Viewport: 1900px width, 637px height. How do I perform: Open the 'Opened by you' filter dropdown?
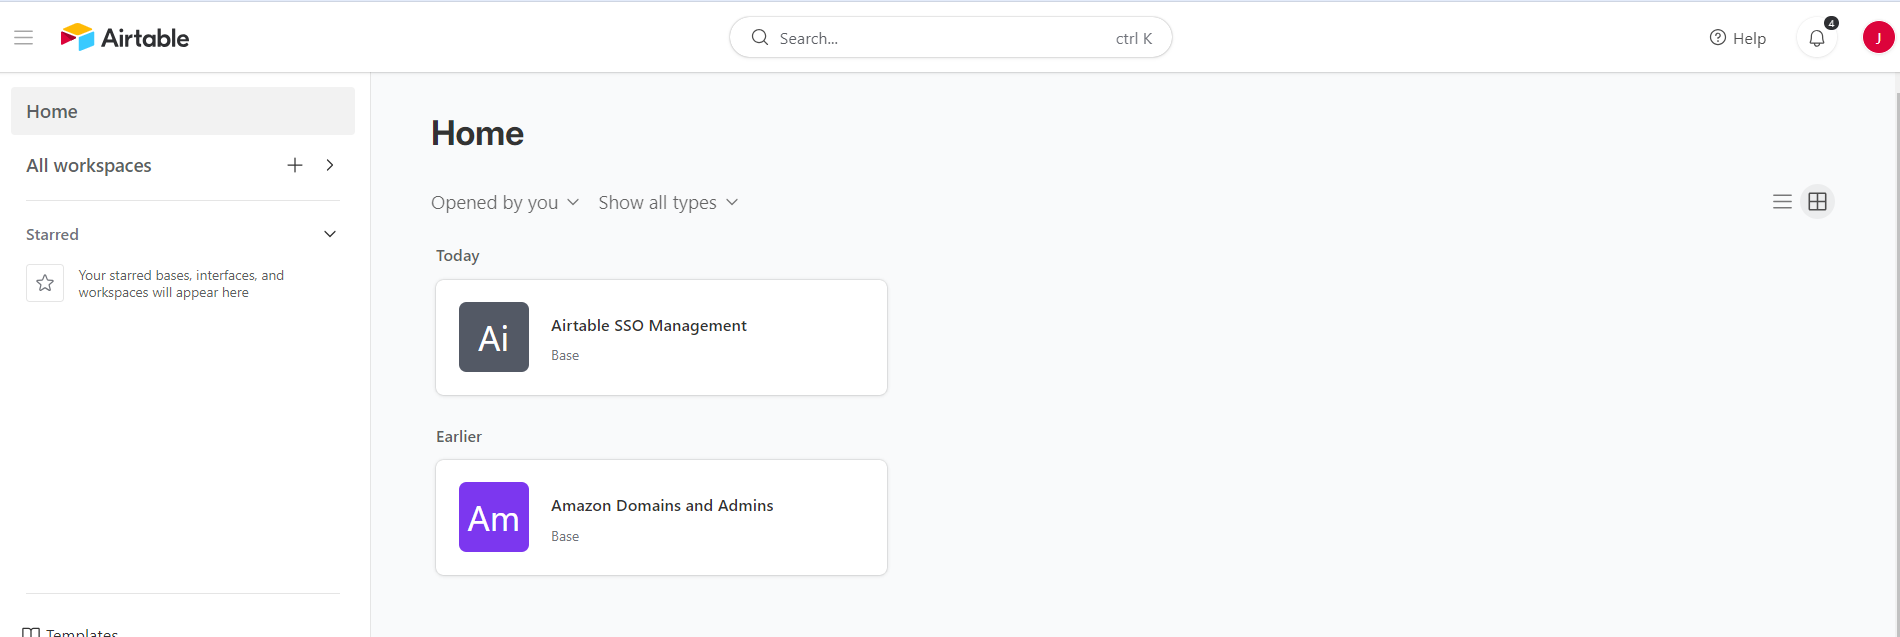tap(505, 203)
